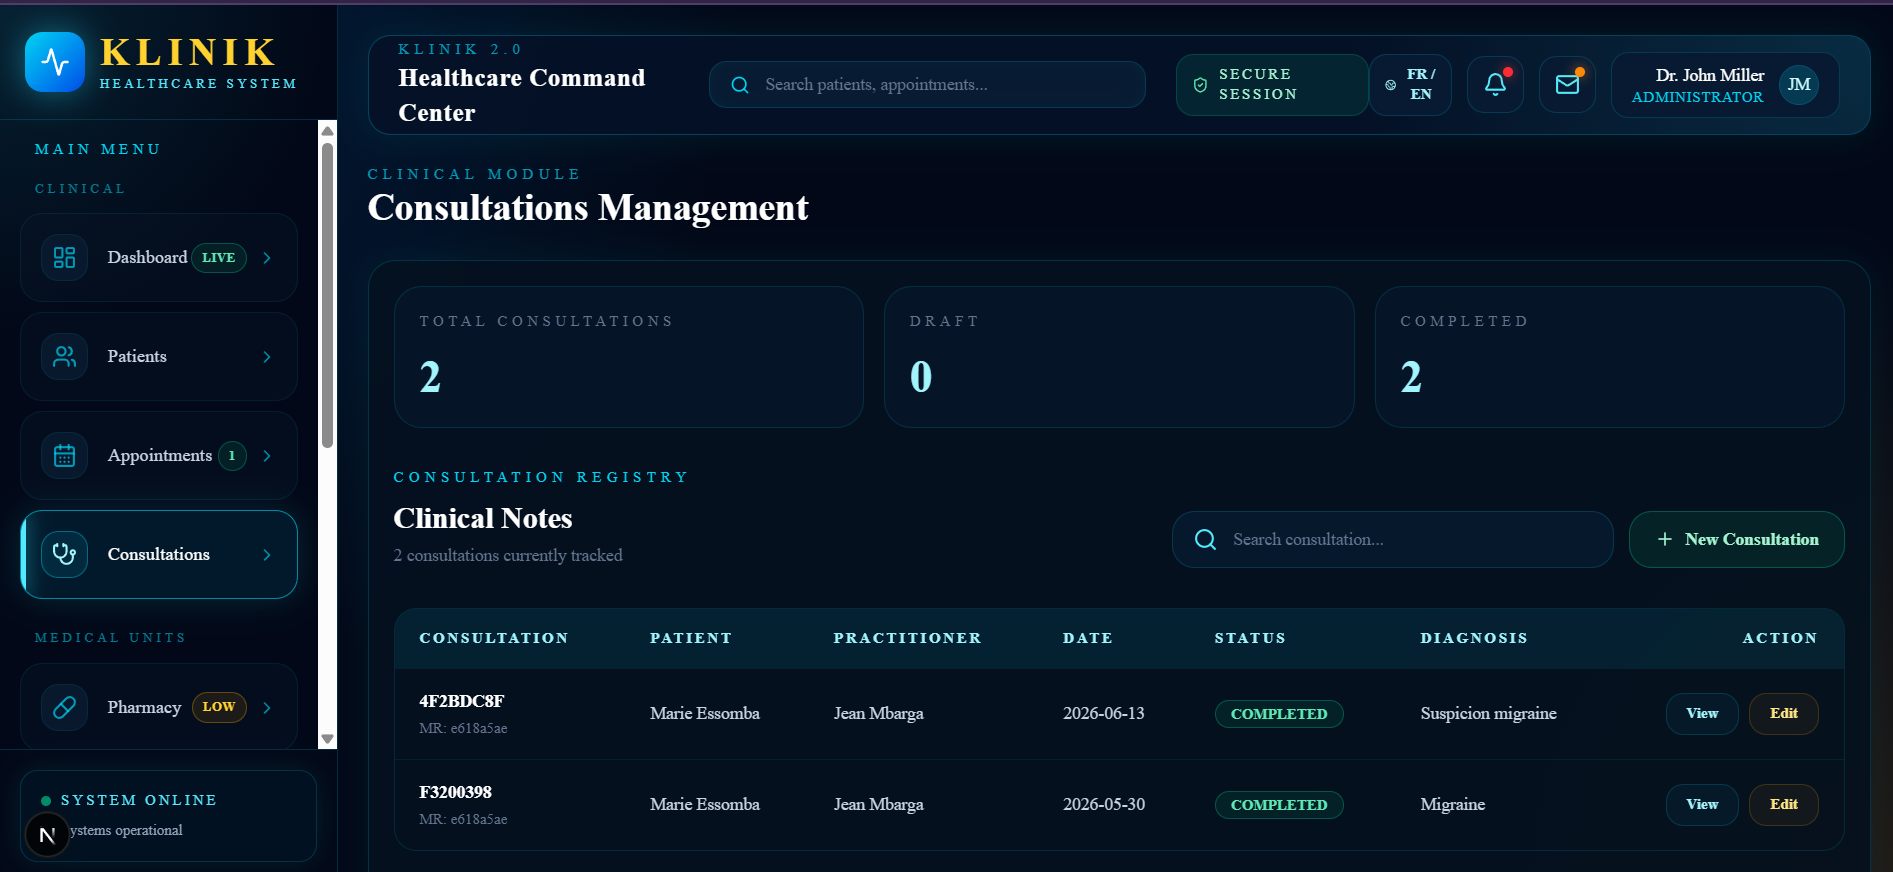The width and height of the screenshot is (1893, 872).
Task: Expand the Appointments menu chevron
Action: pos(267,456)
